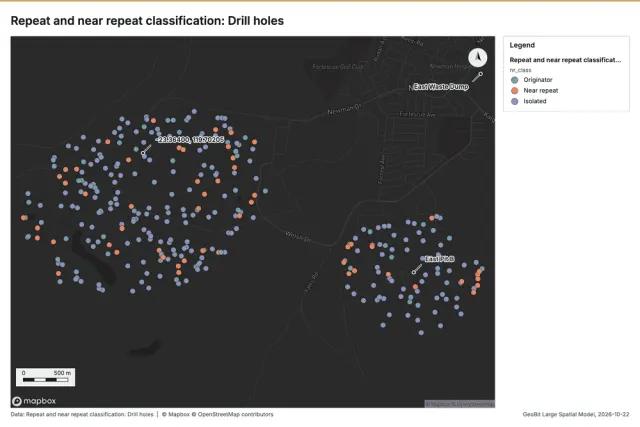
Task: Click the Isolated legend text
Action: tap(535, 101)
